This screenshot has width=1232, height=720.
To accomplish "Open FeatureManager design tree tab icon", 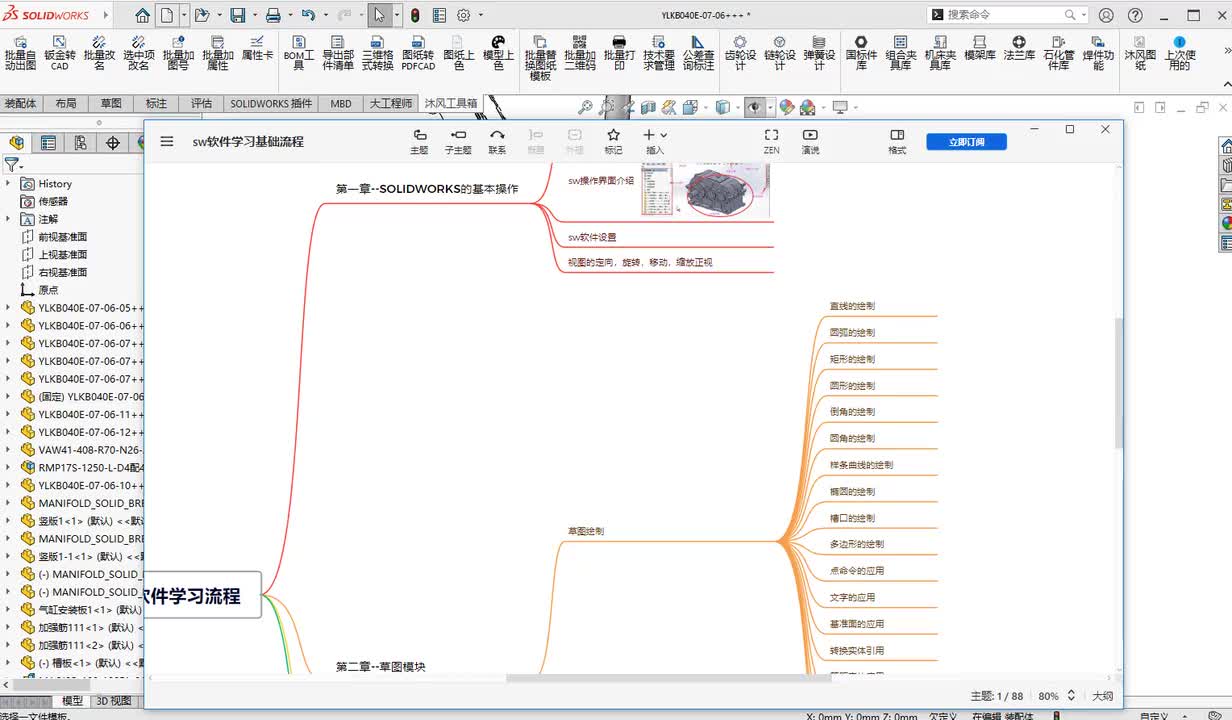I will [x=16, y=143].
